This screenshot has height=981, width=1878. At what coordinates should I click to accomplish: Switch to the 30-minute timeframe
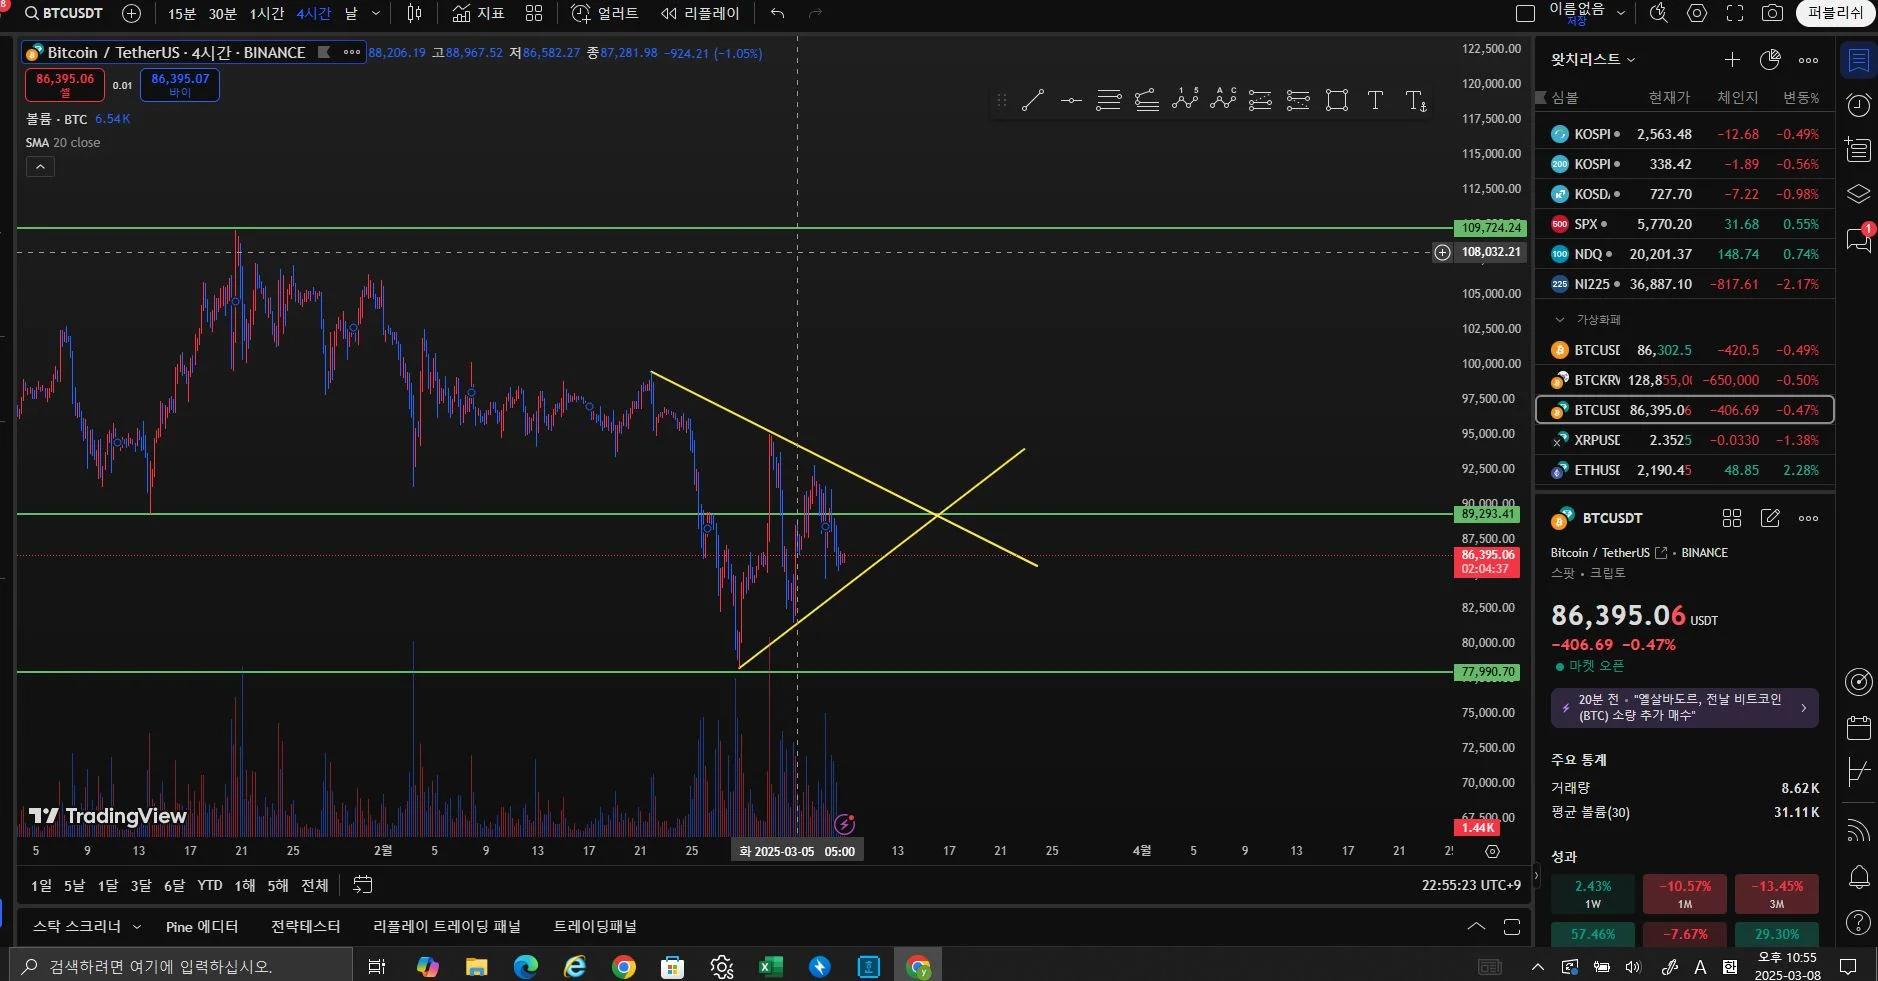(x=222, y=13)
